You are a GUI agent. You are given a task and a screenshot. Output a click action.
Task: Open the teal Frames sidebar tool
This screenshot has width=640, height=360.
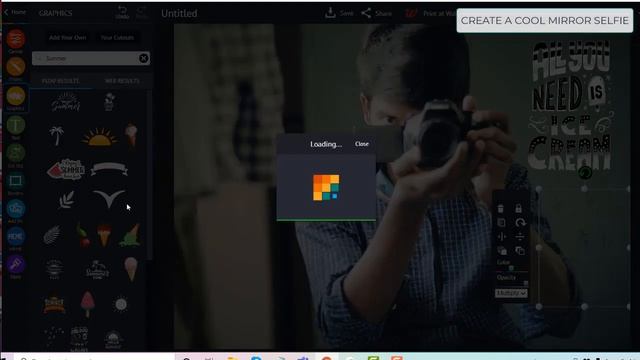(x=16, y=180)
